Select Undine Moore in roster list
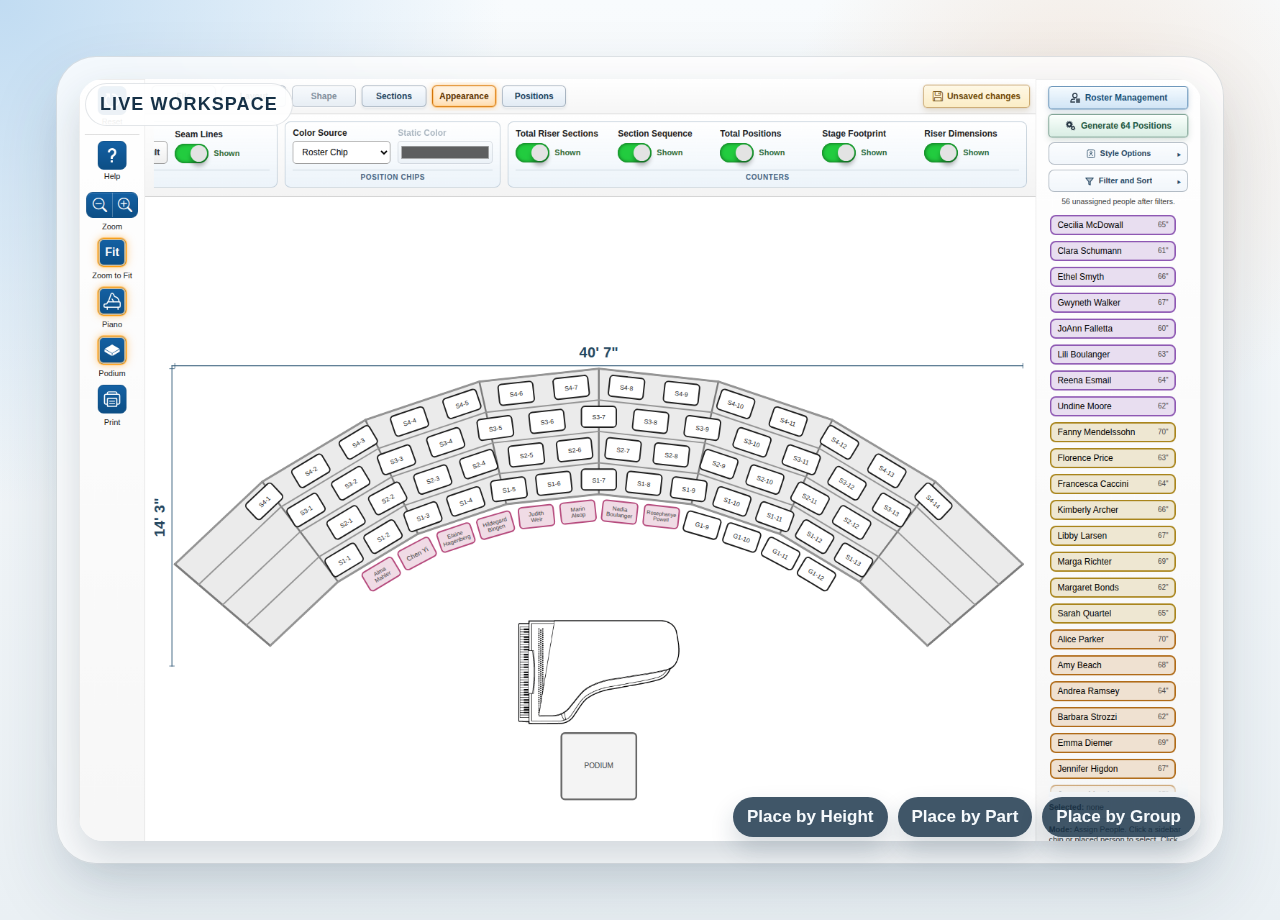The height and width of the screenshot is (920, 1280). [x=1113, y=407]
